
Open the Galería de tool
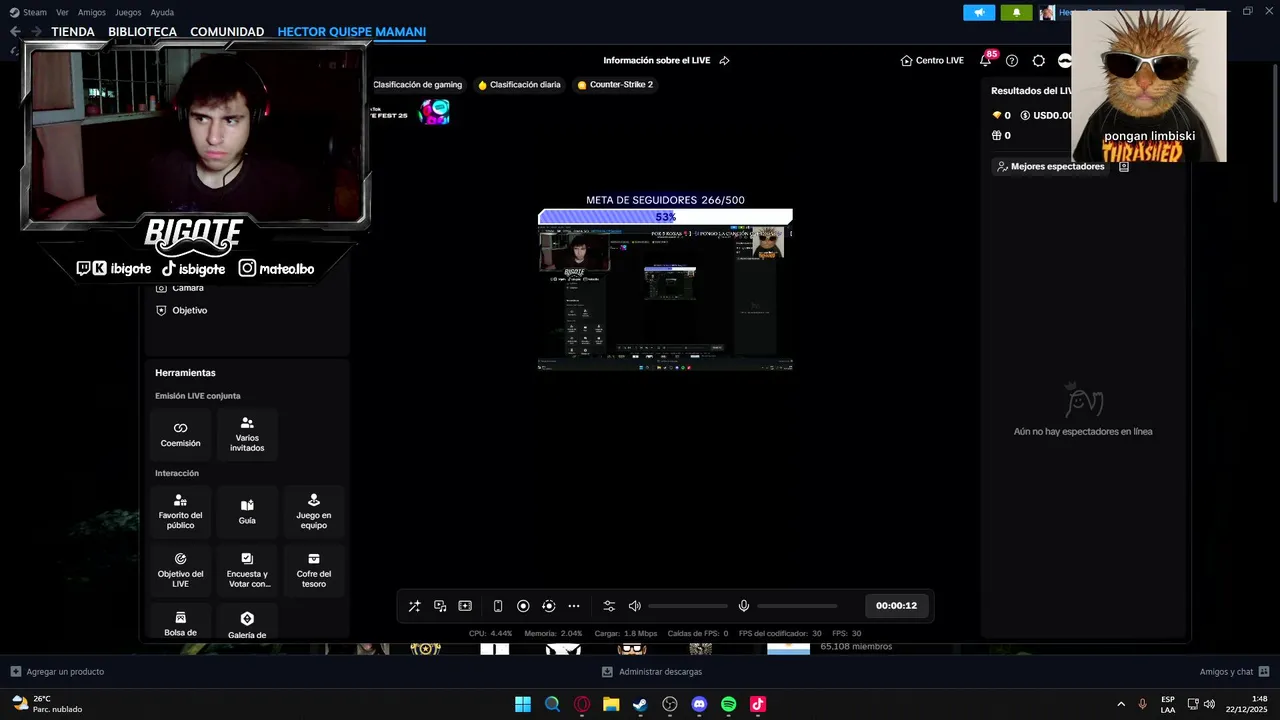tap(247, 622)
